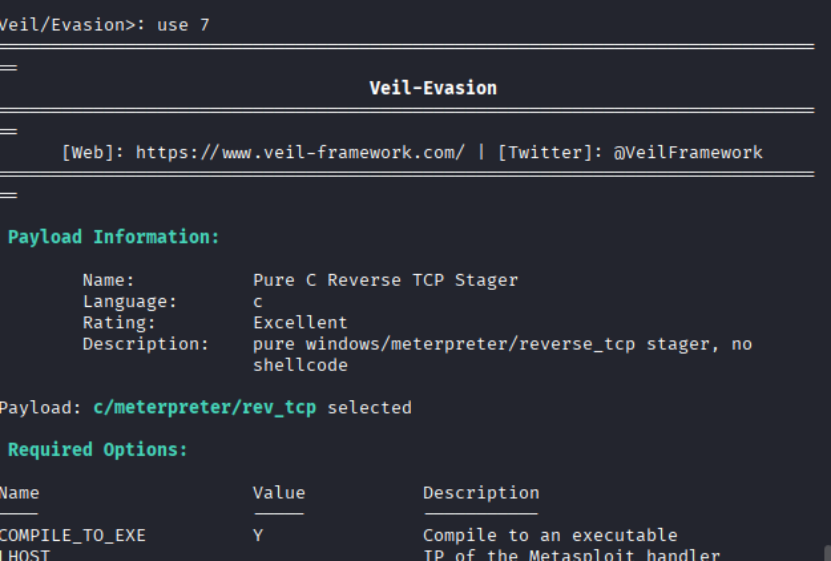Click the language value 'c'
This screenshot has width=831, height=561.
coord(258,302)
